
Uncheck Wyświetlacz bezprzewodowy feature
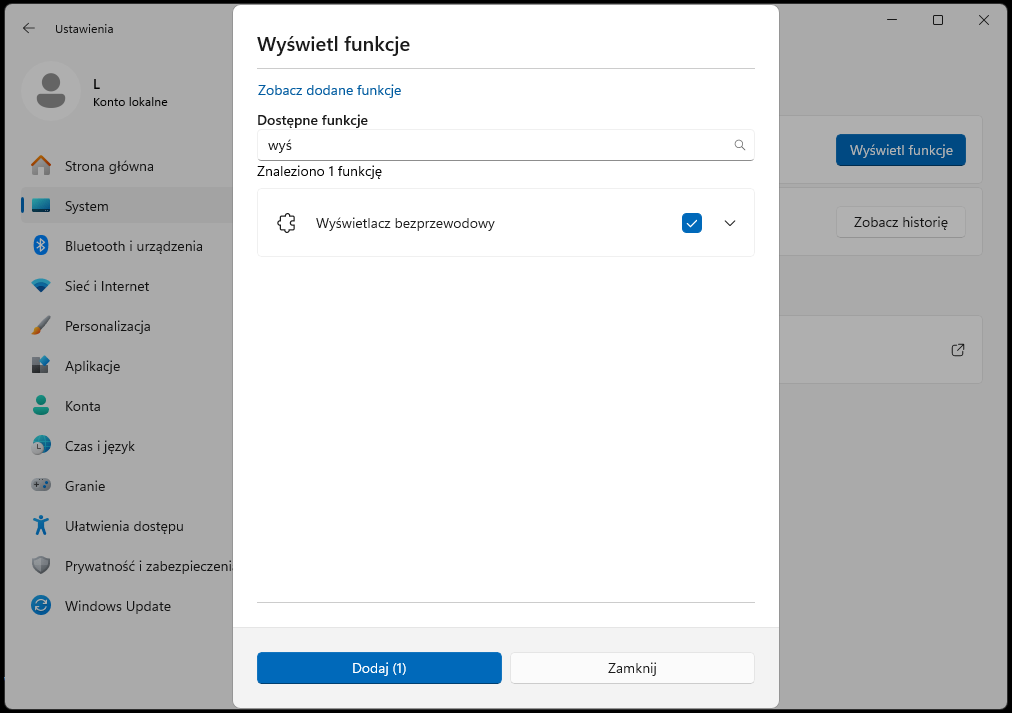(692, 223)
